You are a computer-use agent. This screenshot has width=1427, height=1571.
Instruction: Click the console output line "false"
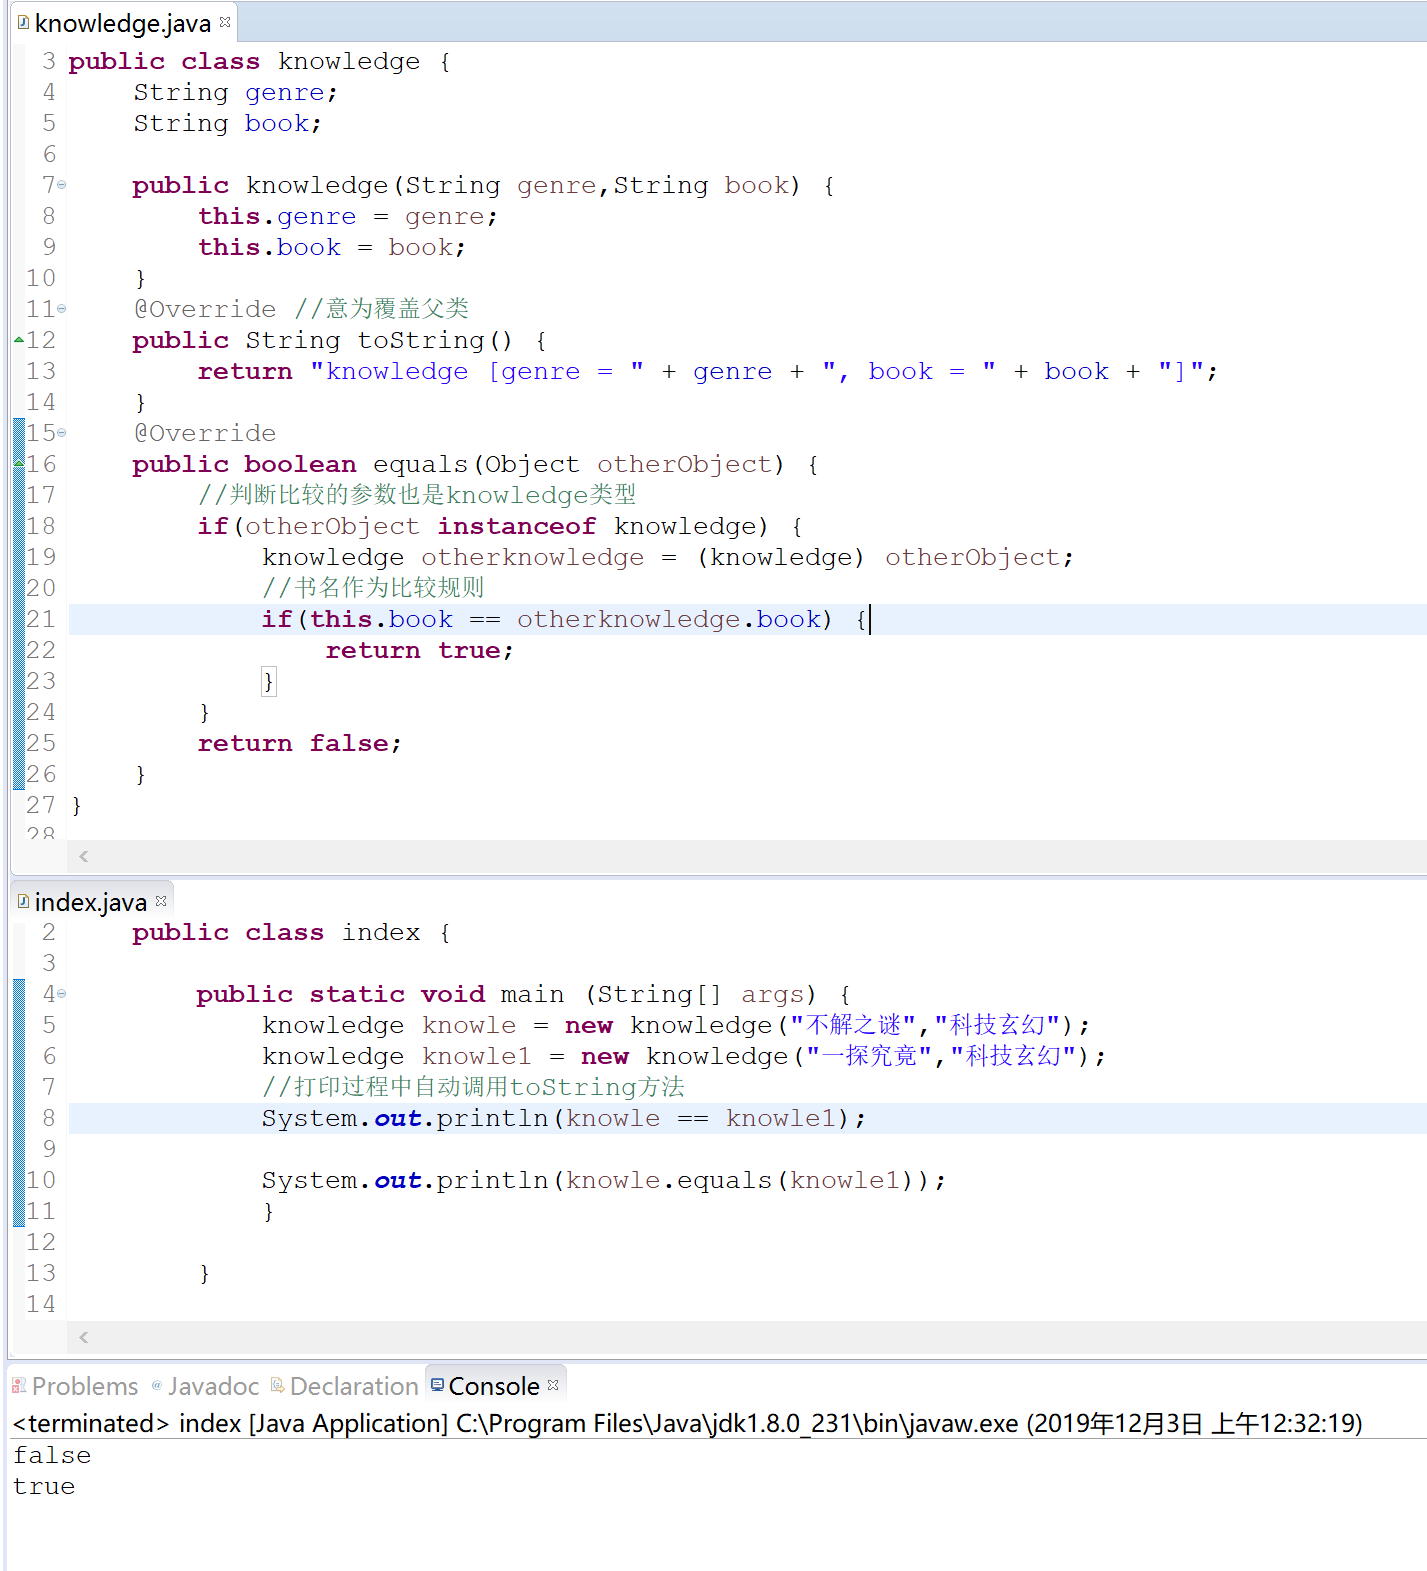pos(52,1455)
